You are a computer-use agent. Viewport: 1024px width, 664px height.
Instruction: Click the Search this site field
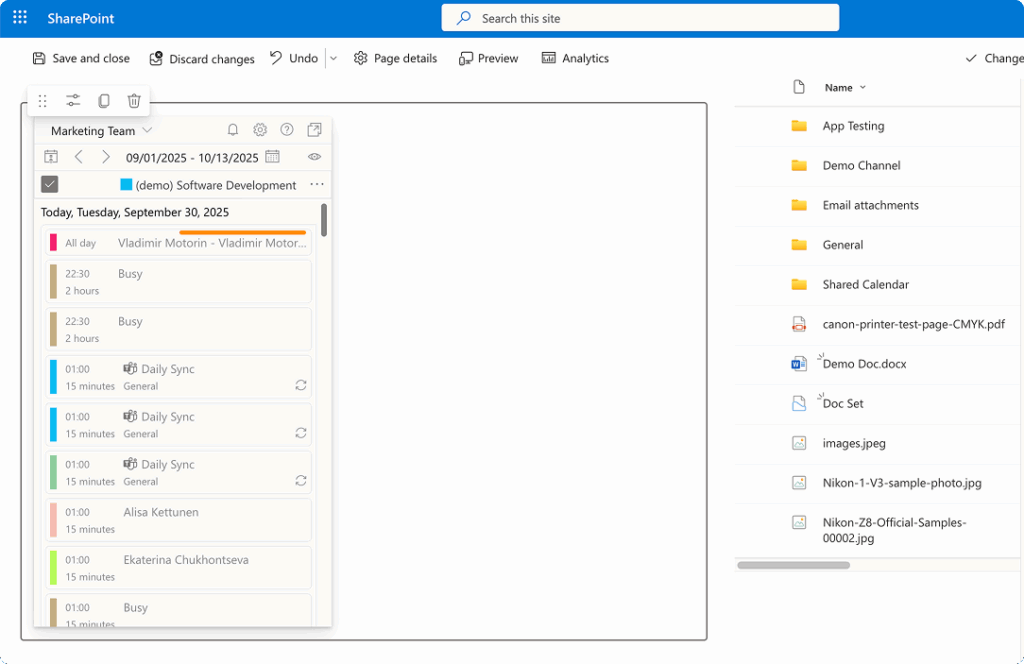point(640,18)
